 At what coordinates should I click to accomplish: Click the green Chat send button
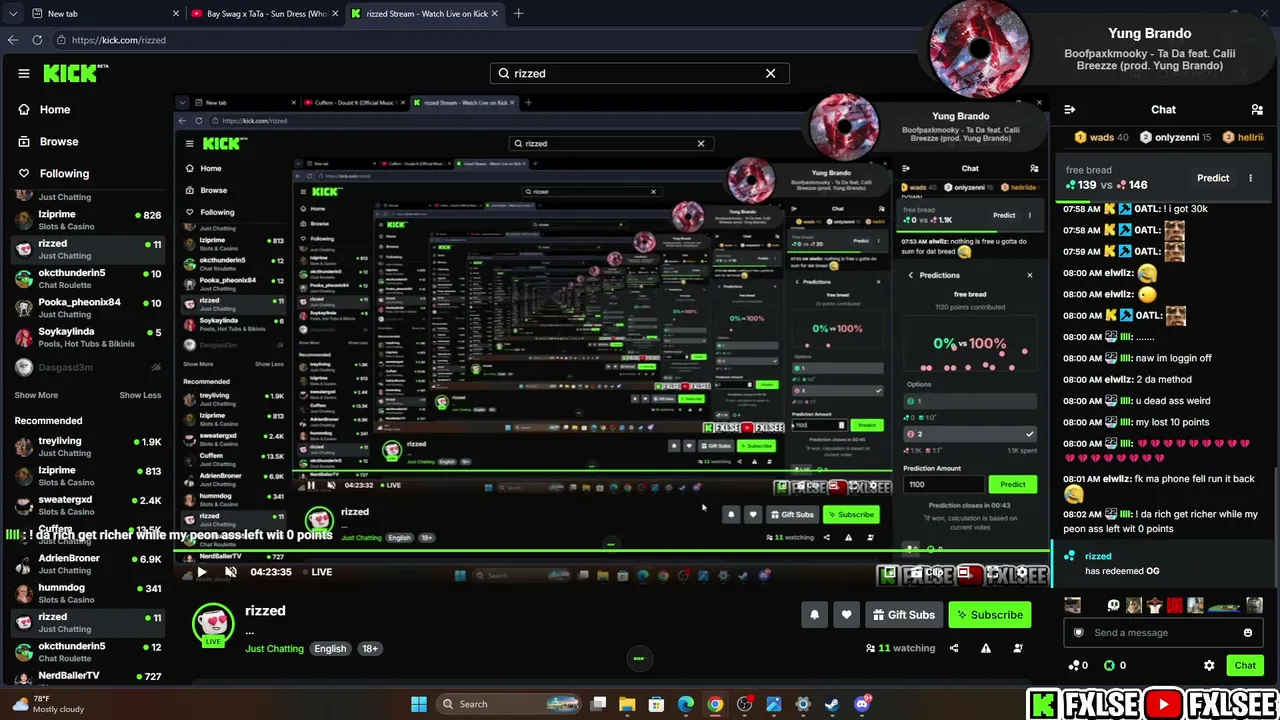(x=1245, y=665)
